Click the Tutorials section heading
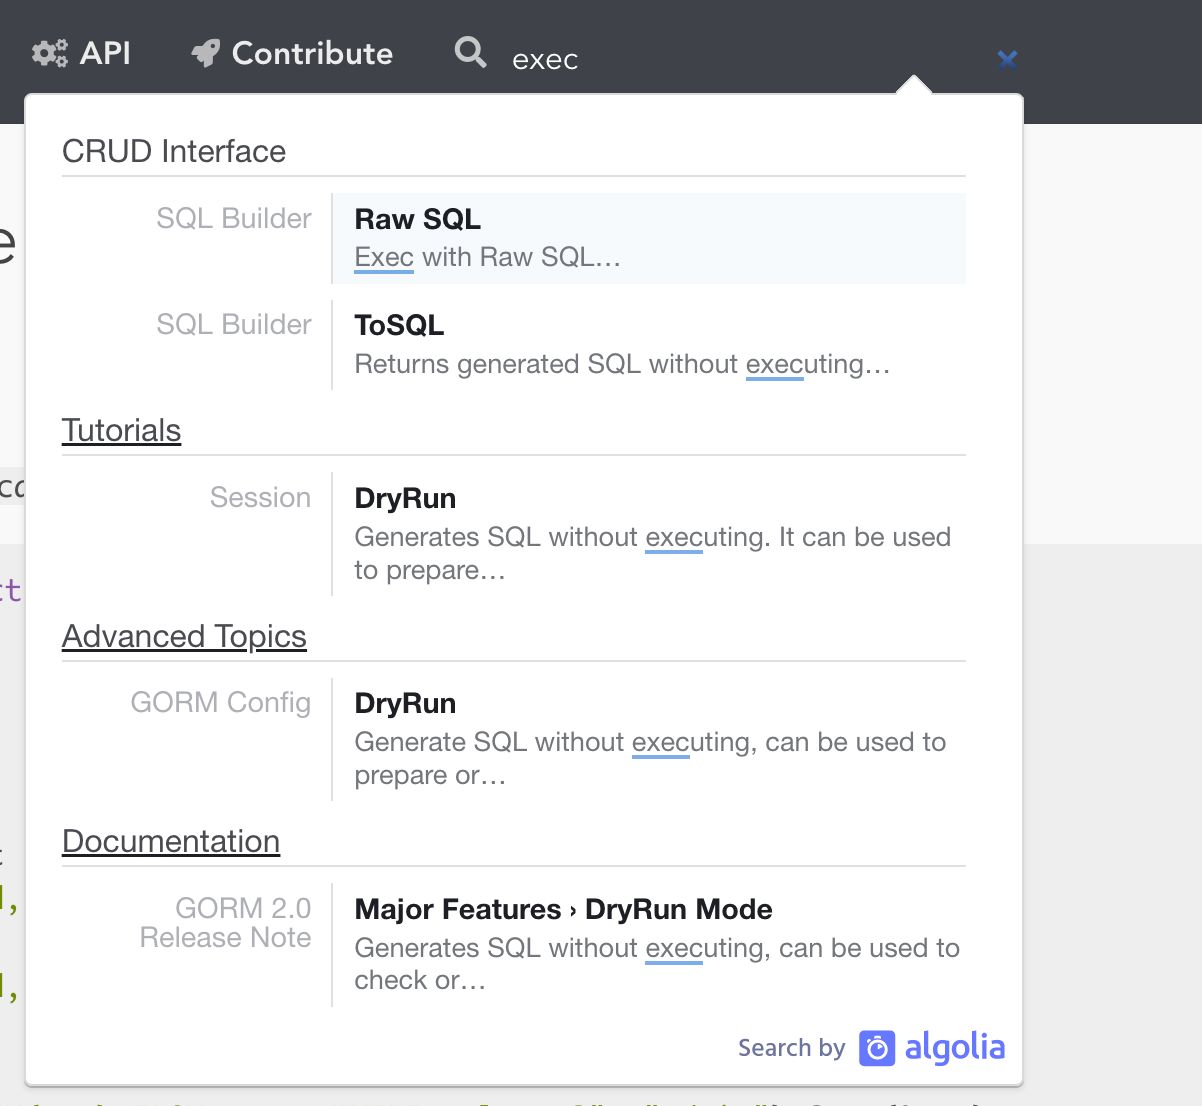This screenshot has height=1106, width=1202. coord(121,431)
